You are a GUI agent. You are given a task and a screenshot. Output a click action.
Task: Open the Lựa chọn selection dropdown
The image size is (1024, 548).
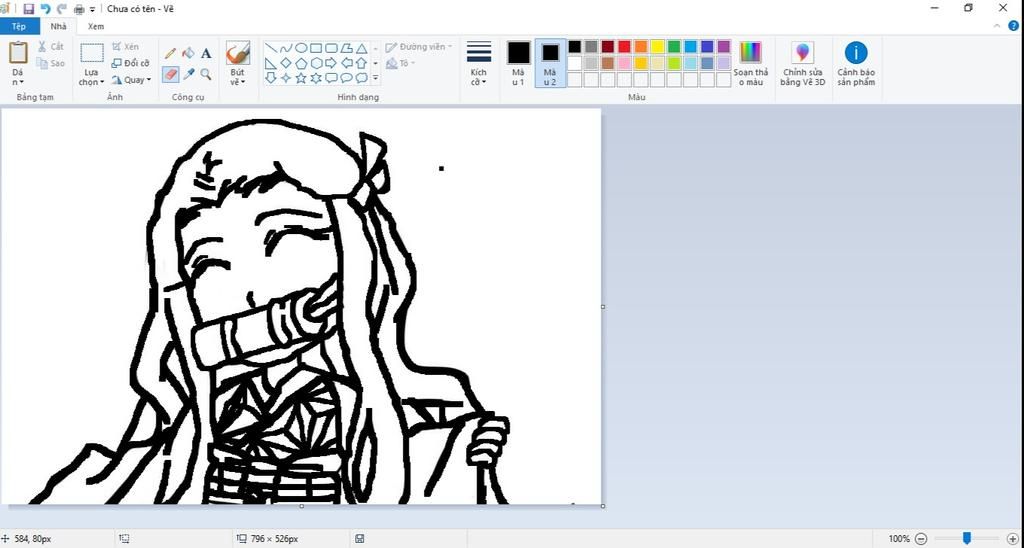pos(91,77)
